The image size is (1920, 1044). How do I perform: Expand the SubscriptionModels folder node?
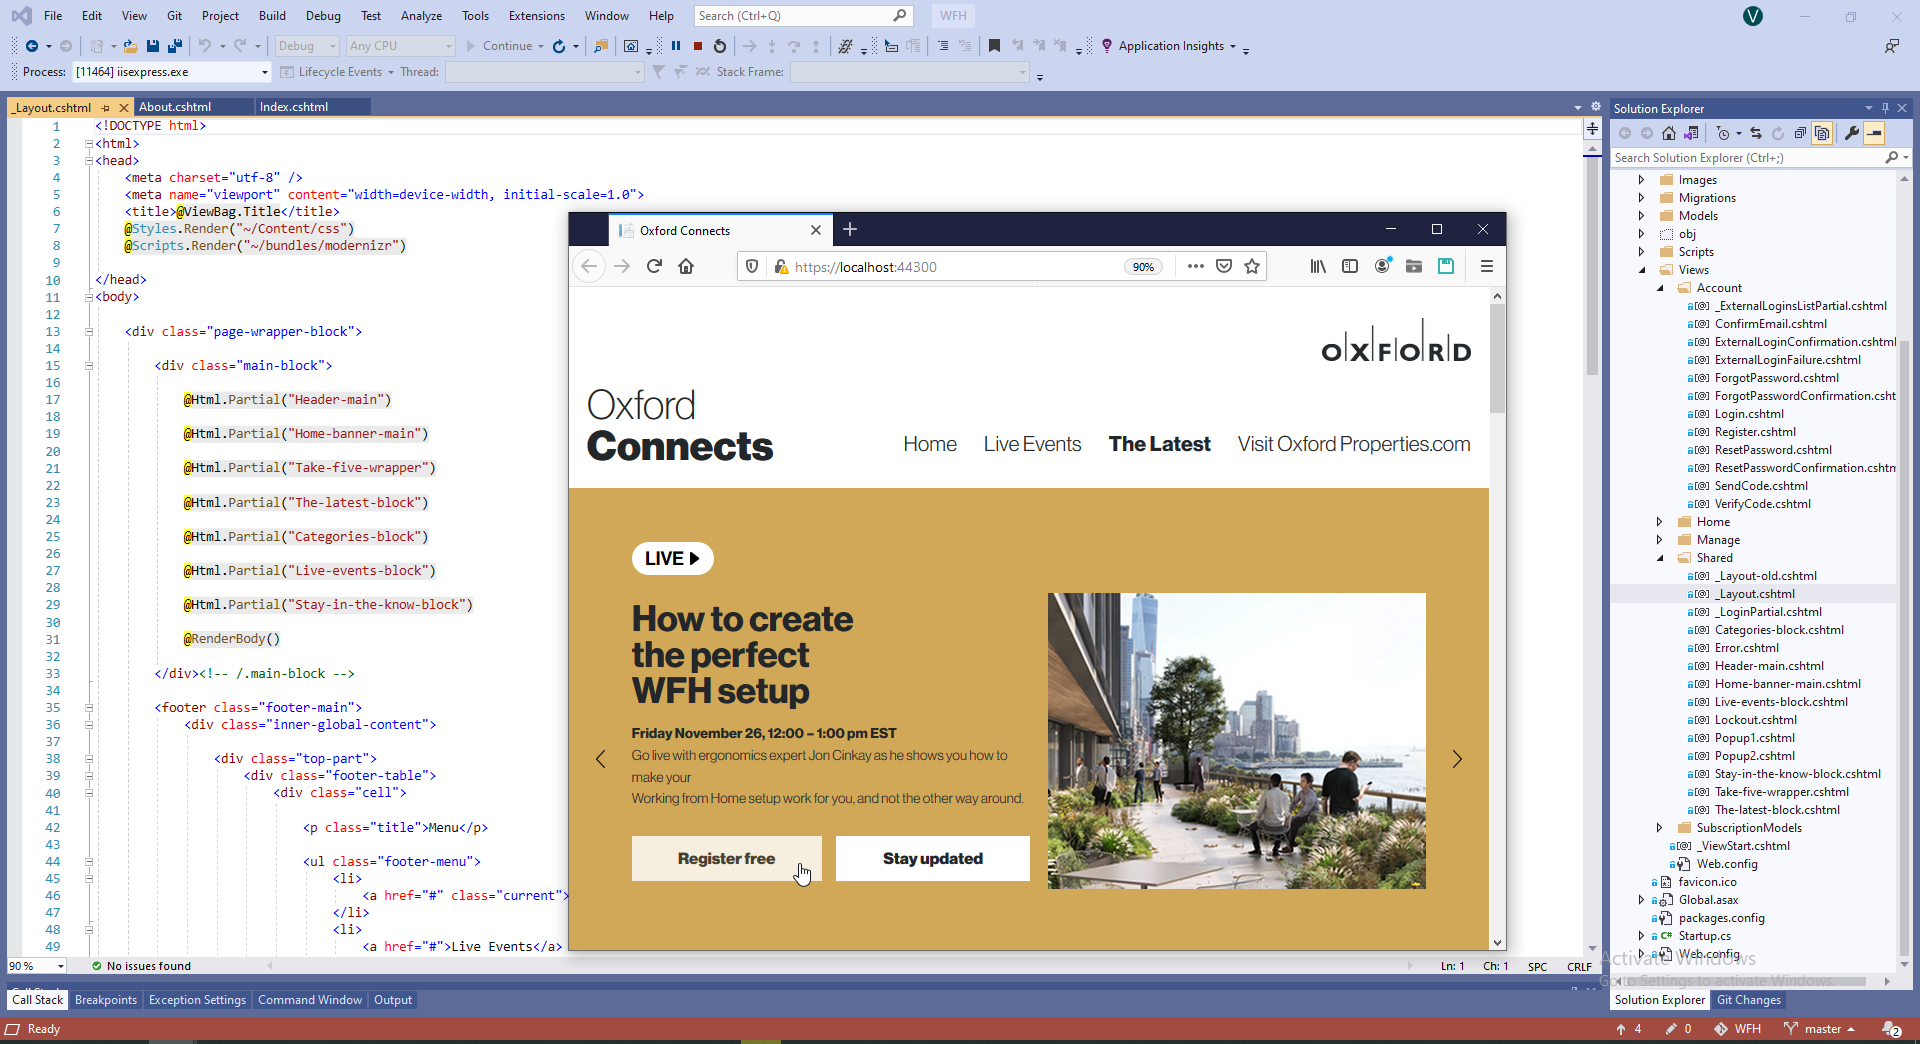(x=1660, y=828)
